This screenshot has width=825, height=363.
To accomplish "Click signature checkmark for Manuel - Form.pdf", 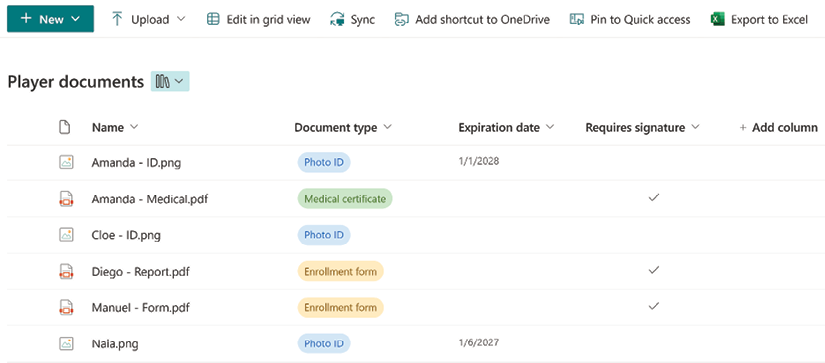I will [x=654, y=306].
